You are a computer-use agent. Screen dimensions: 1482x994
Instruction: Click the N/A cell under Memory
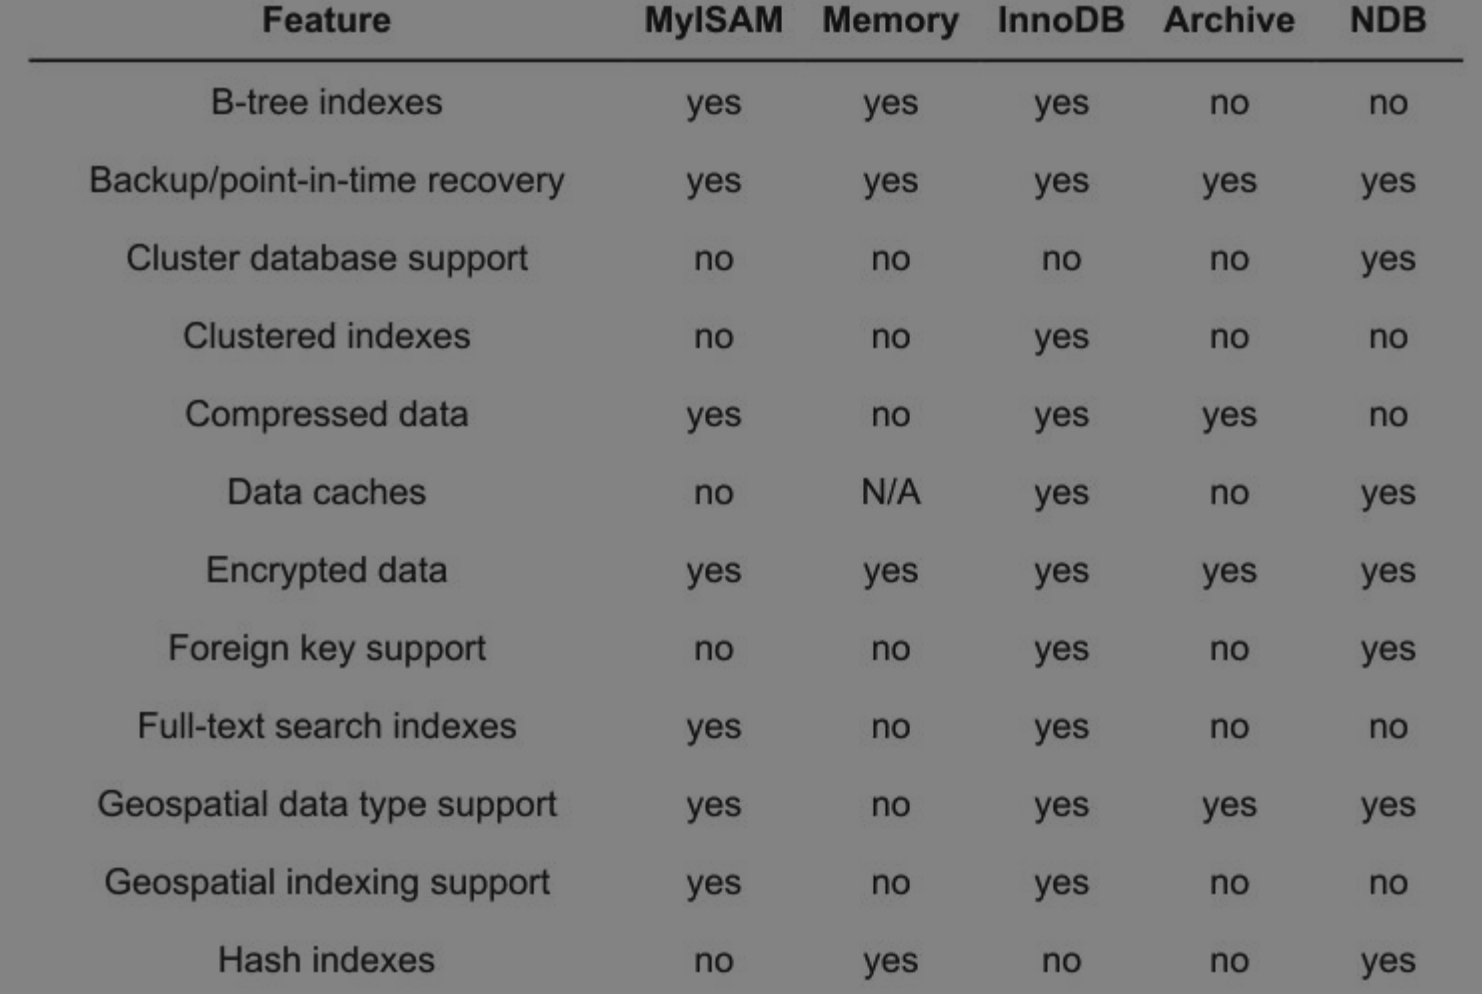click(x=890, y=492)
